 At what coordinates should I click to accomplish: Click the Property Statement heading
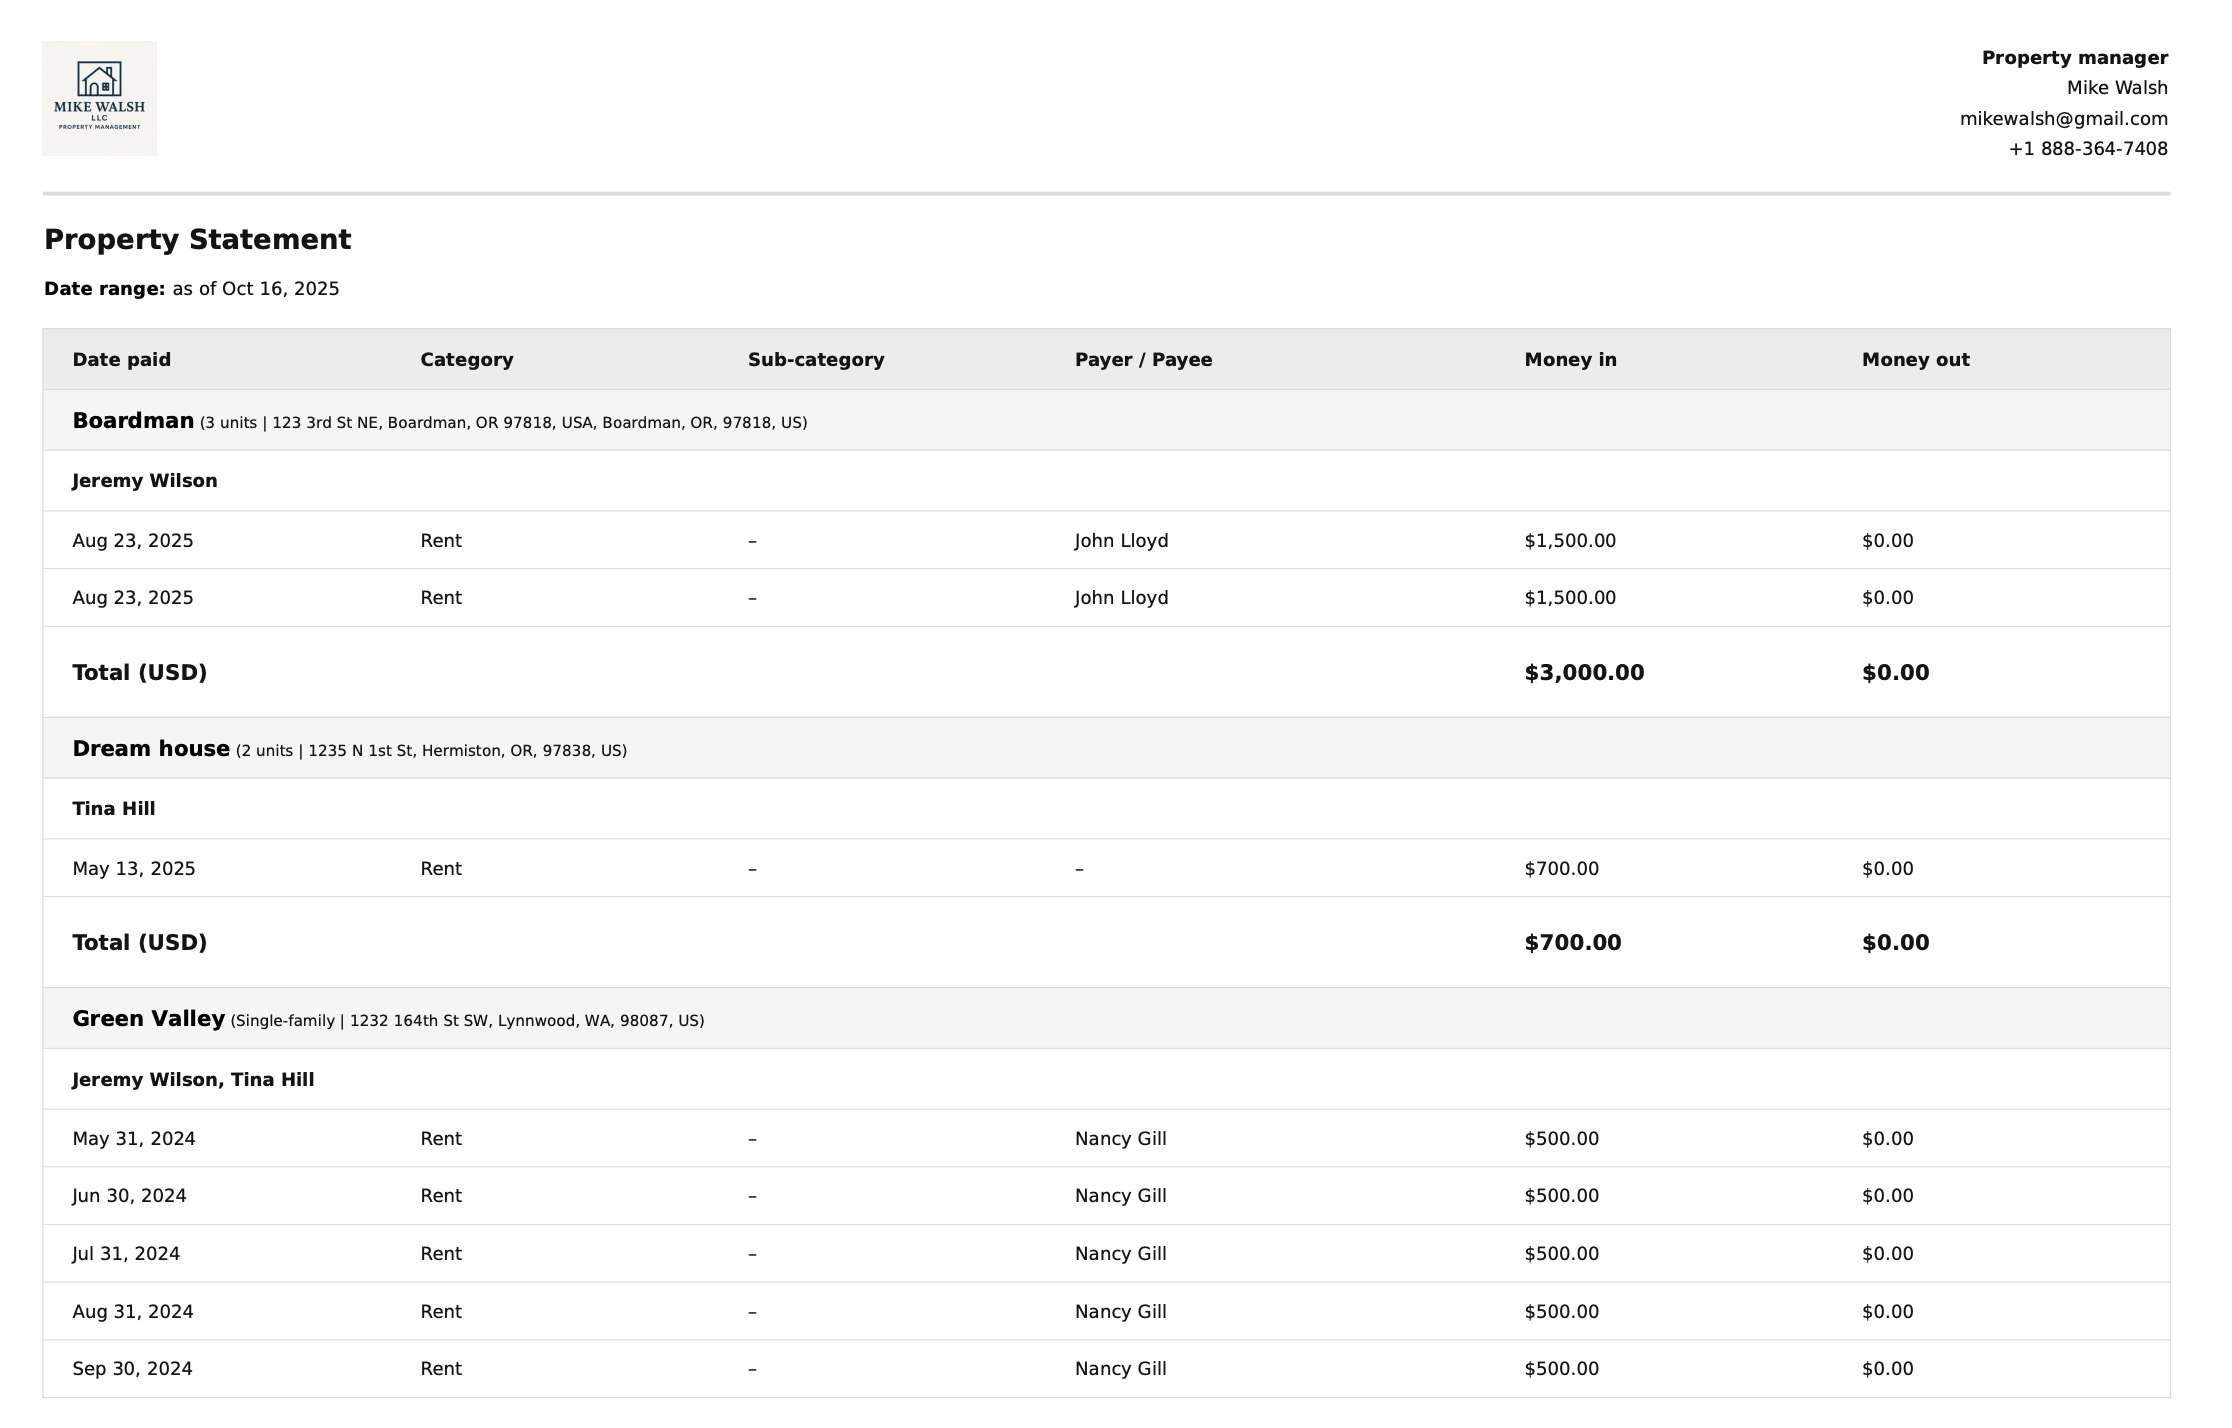197,240
